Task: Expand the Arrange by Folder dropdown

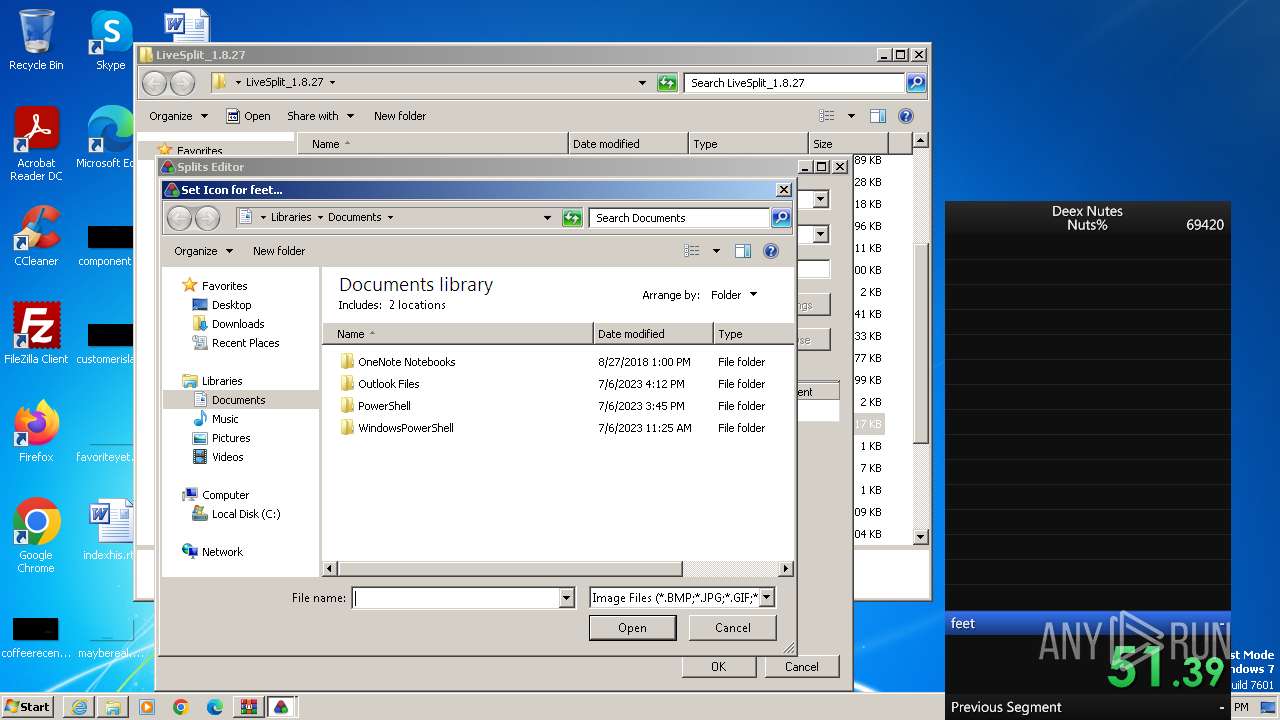Action: [734, 295]
